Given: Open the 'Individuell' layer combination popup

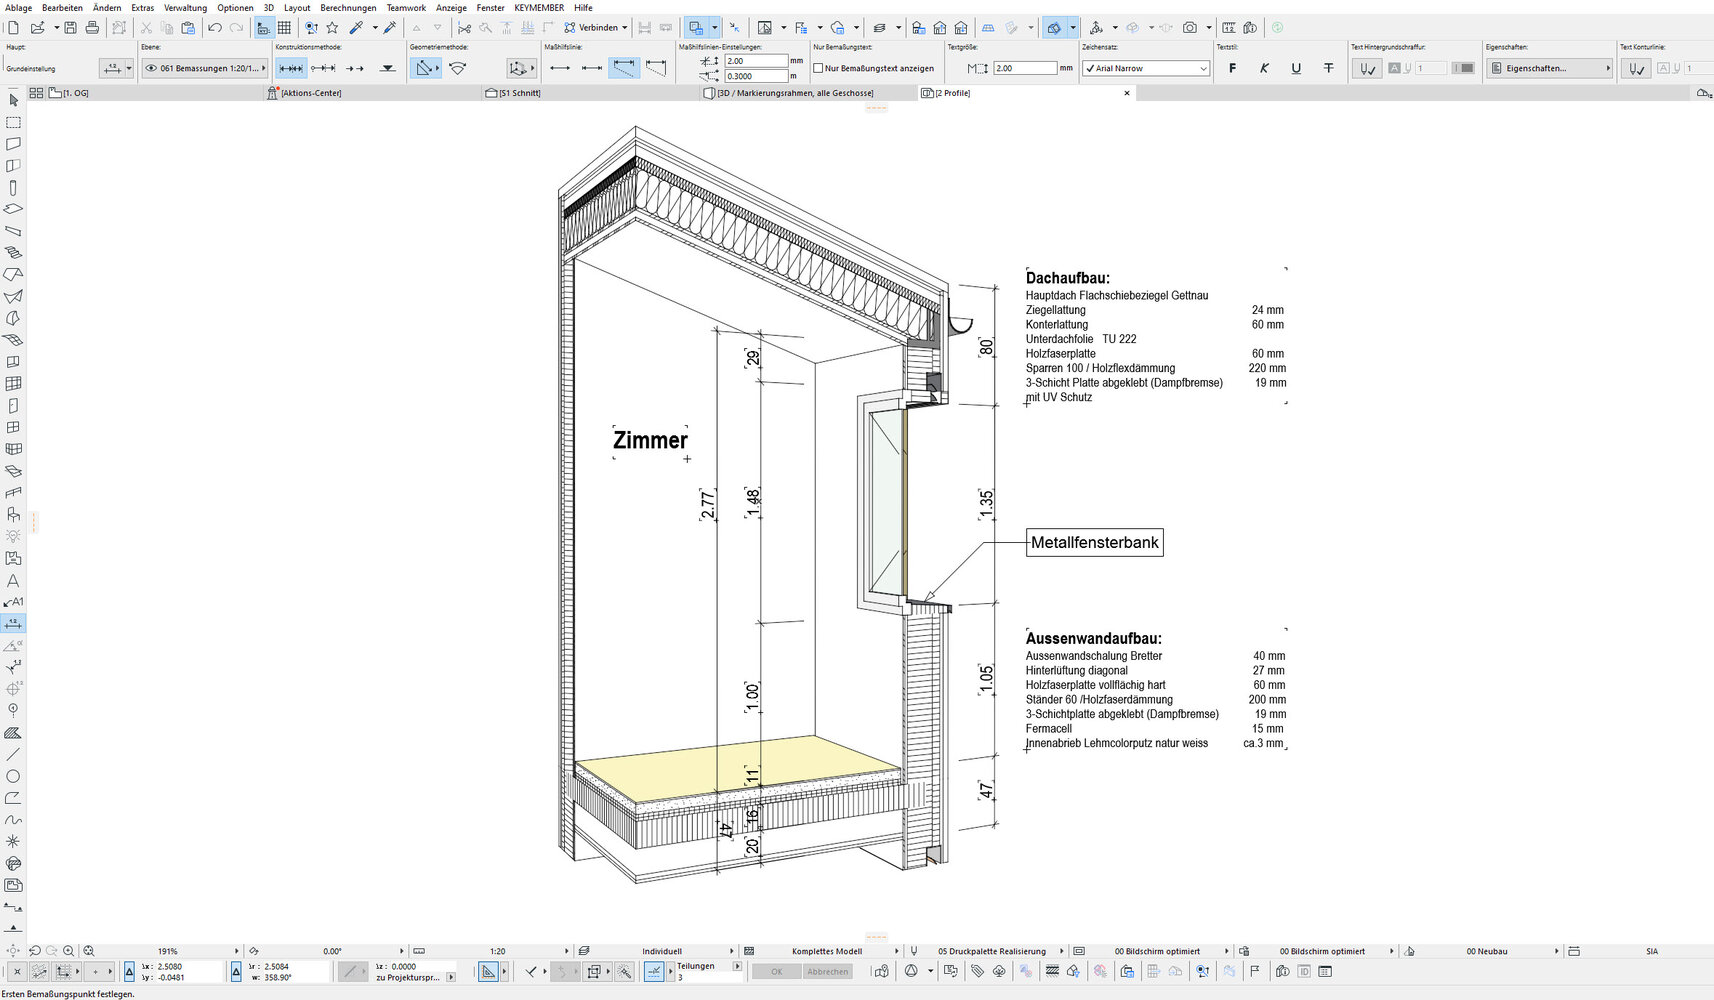Looking at the screenshot, I should (662, 951).
